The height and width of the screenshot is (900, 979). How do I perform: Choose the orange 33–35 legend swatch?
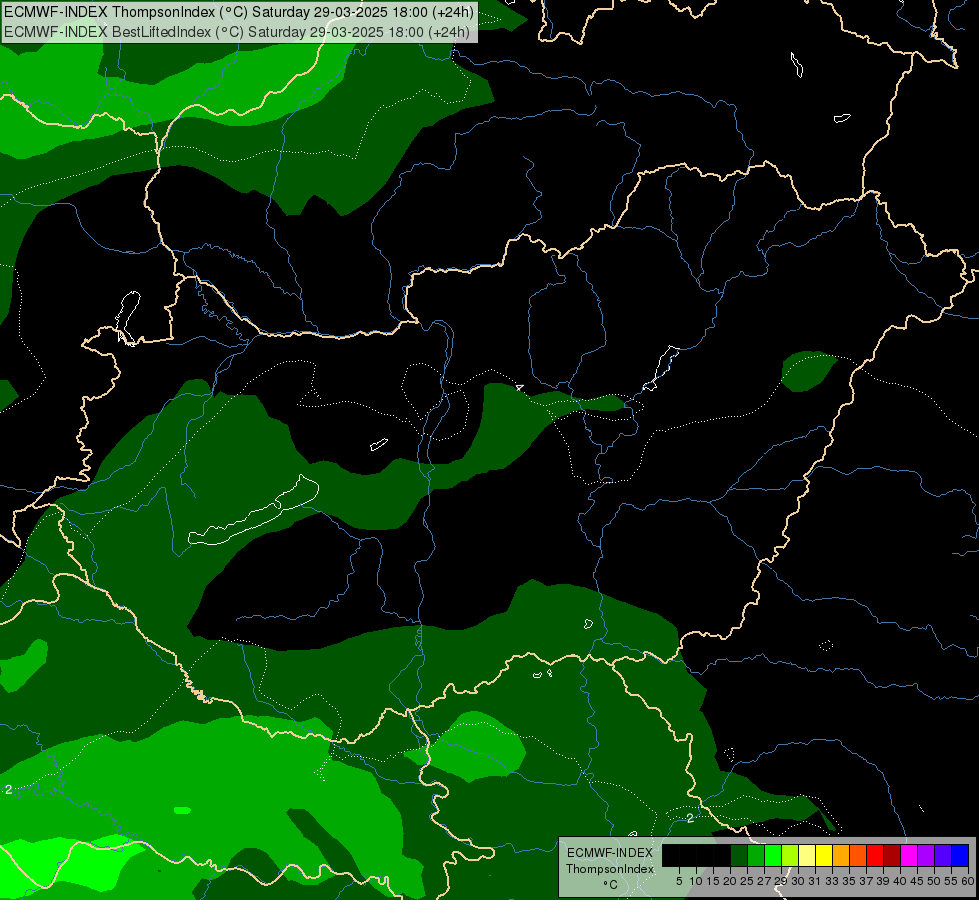pos(841,856)
